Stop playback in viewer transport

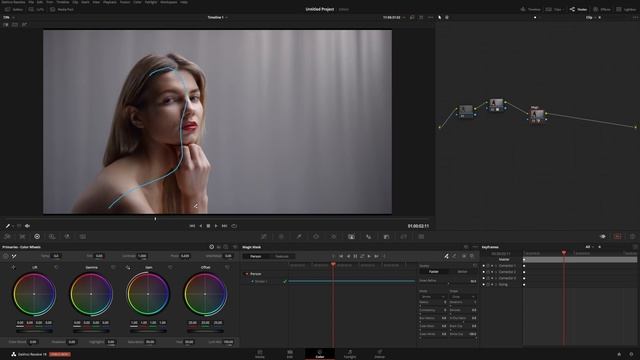click(208, 226)
